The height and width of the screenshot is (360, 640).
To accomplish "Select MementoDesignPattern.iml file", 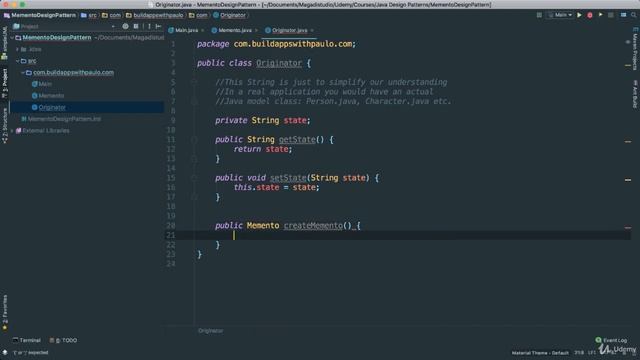I will click(64, 119).
